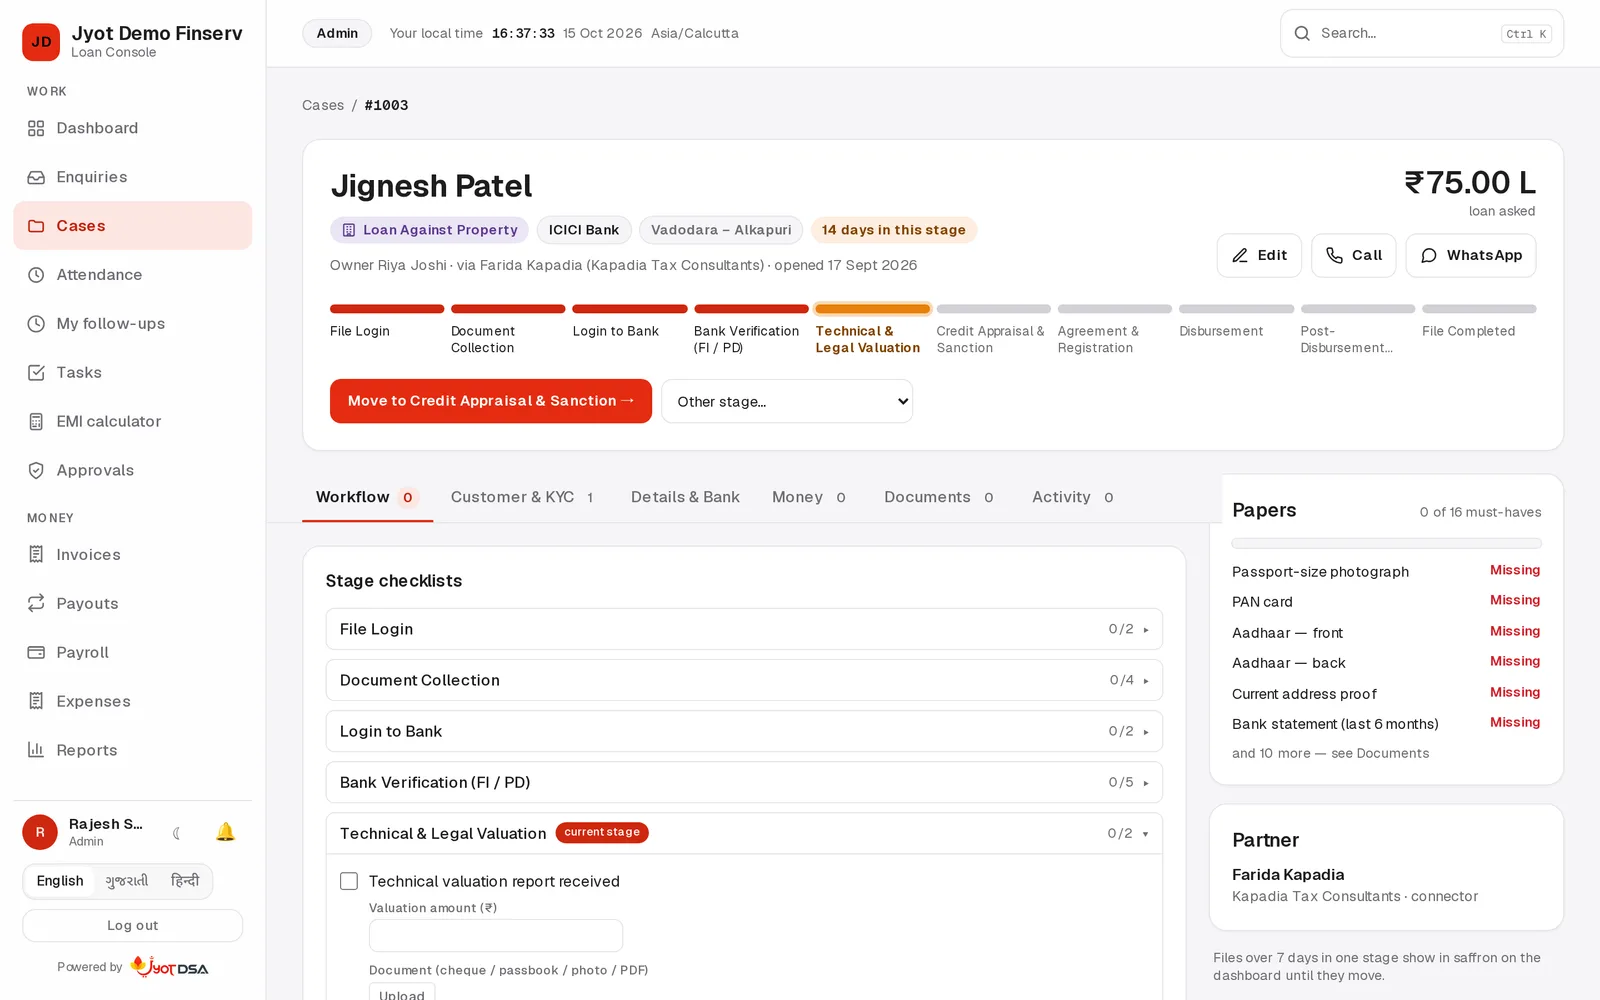
Task: Open My follow-ups icon
Action: click(36, 324)
